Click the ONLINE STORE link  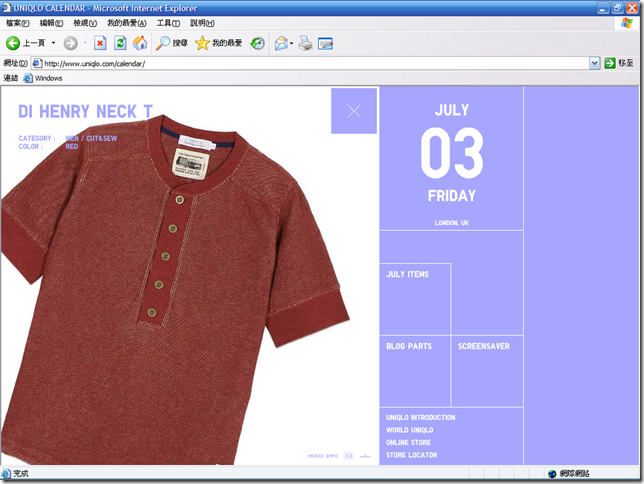click(x=408, y=443)
